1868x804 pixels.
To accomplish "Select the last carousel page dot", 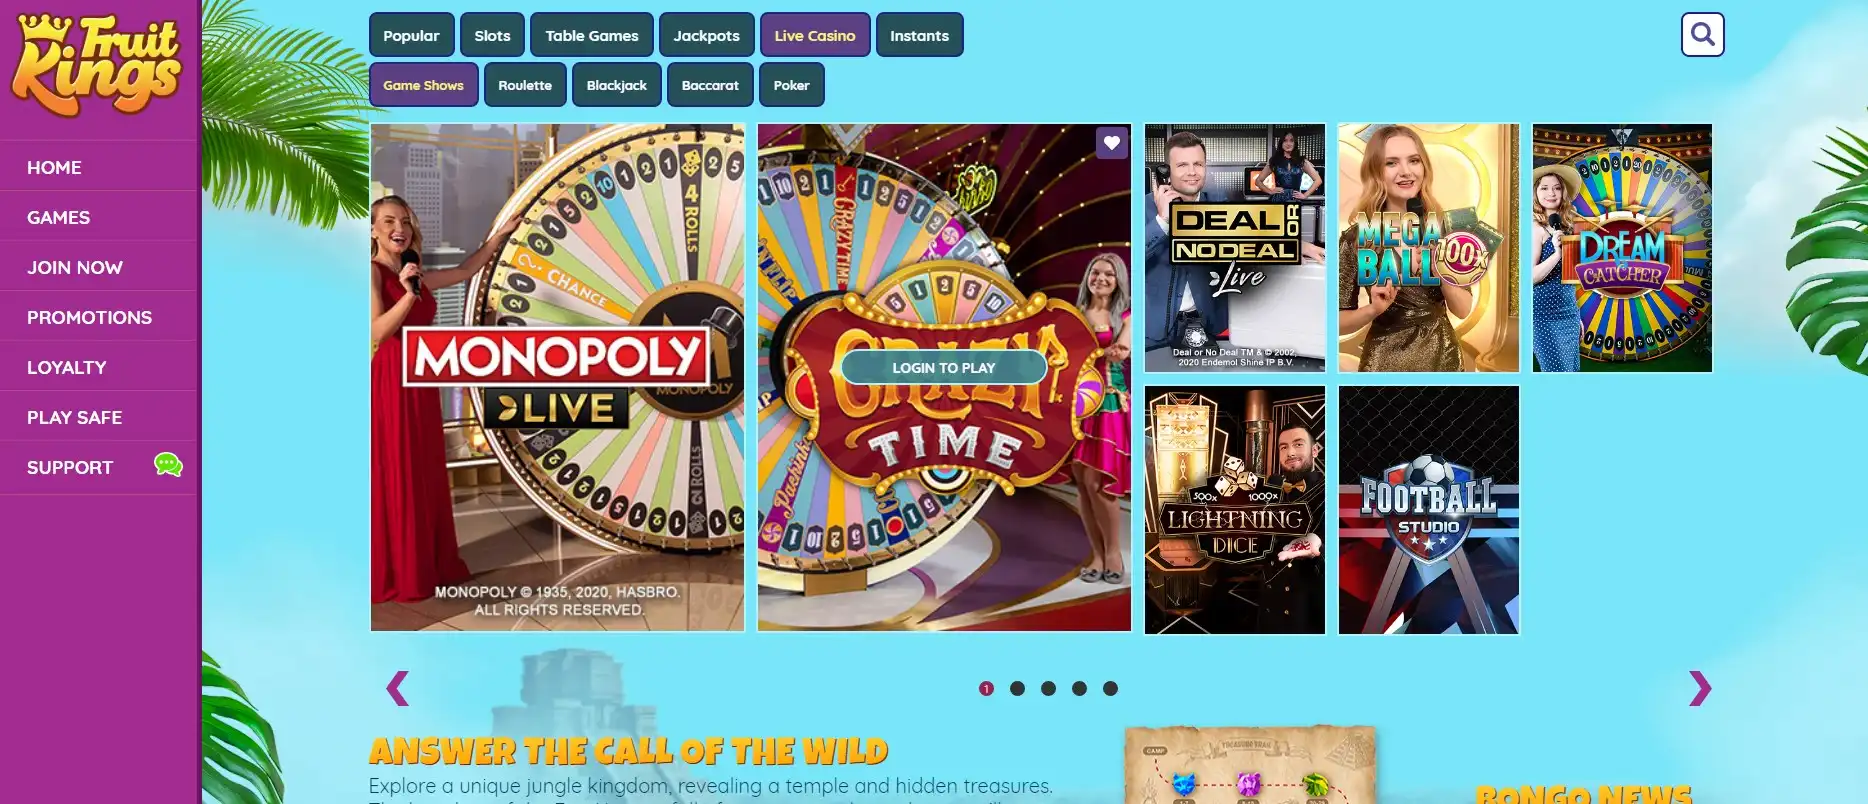I will [1110, 688].
